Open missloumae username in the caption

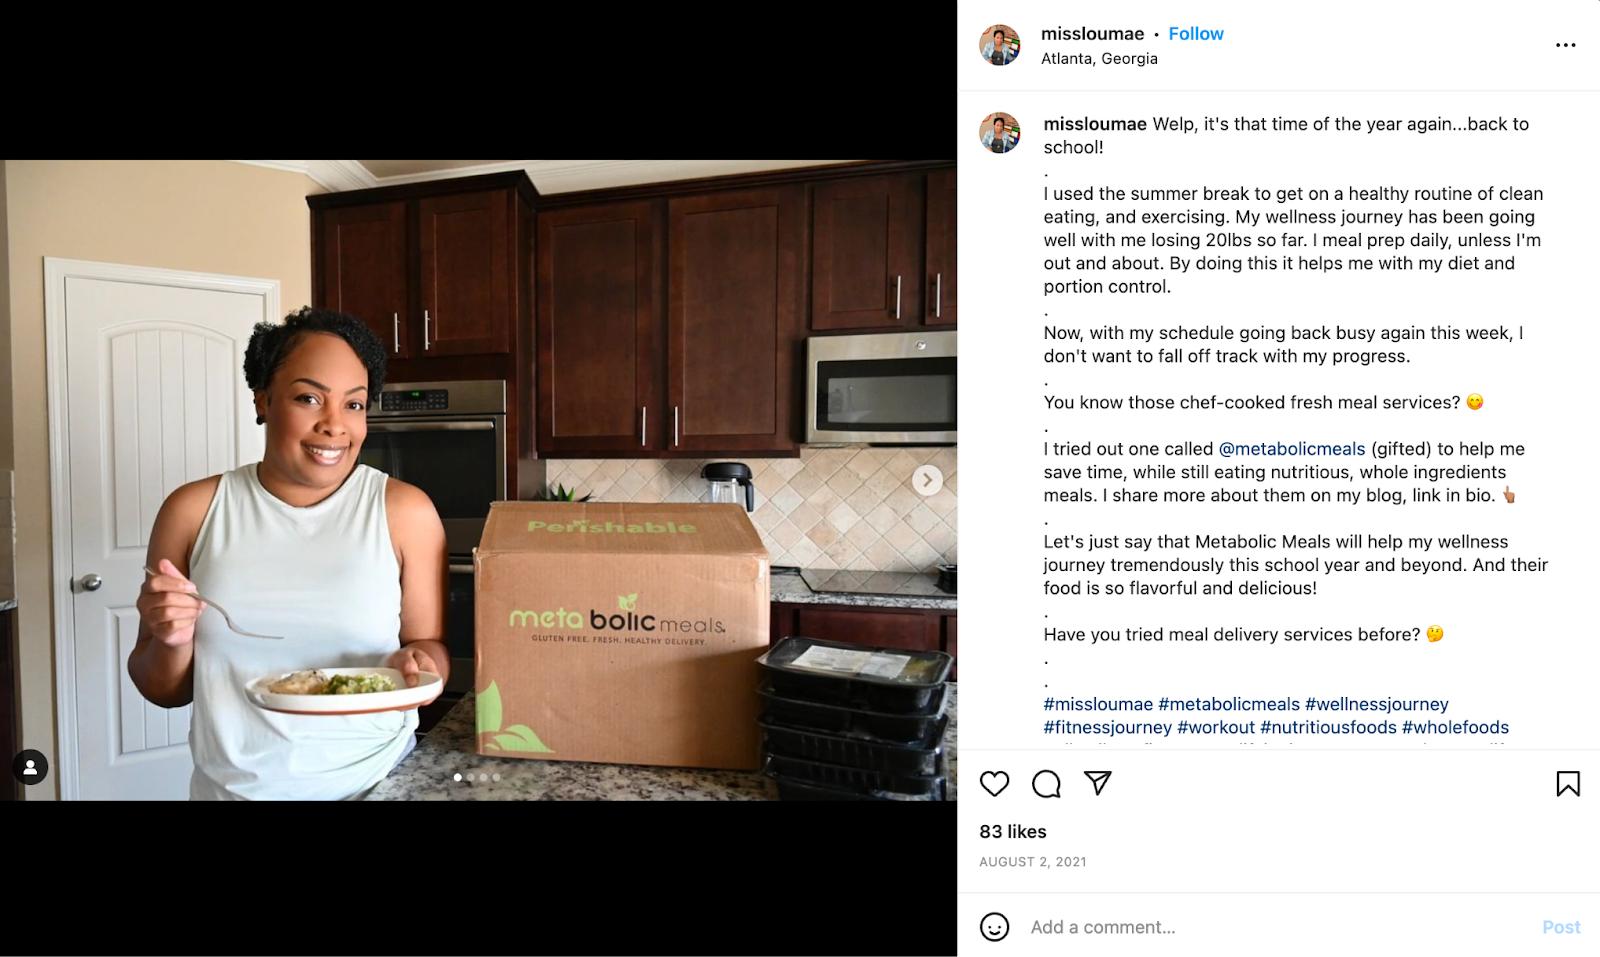[x=1095, y=124]
